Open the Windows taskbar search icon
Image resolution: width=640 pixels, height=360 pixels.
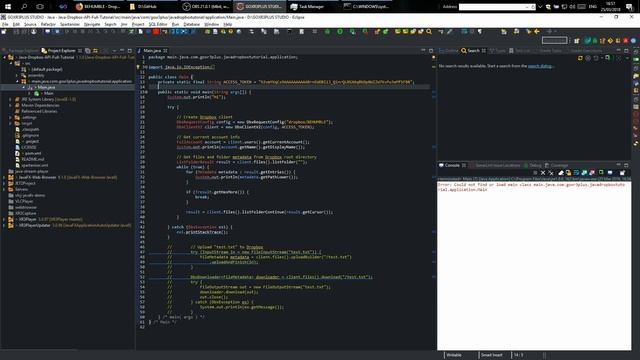click(x=24, y=7)
